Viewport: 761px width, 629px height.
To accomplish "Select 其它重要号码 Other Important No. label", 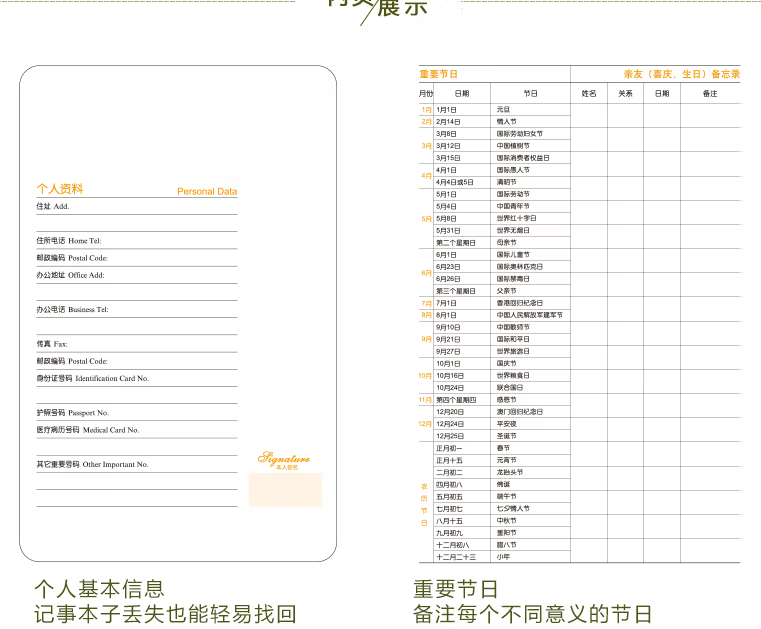I will 92,464.
